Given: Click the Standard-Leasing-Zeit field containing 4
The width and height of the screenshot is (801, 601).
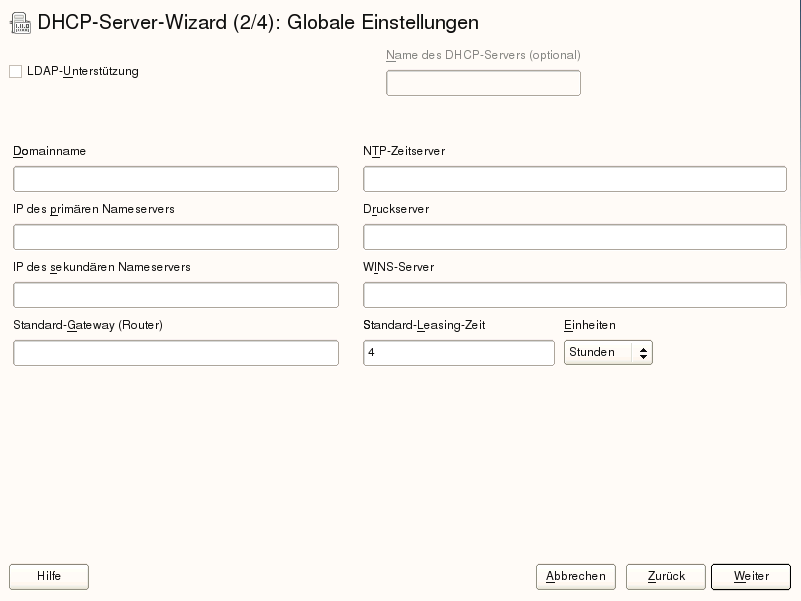Looking at the screenshot, I should 459,353.
